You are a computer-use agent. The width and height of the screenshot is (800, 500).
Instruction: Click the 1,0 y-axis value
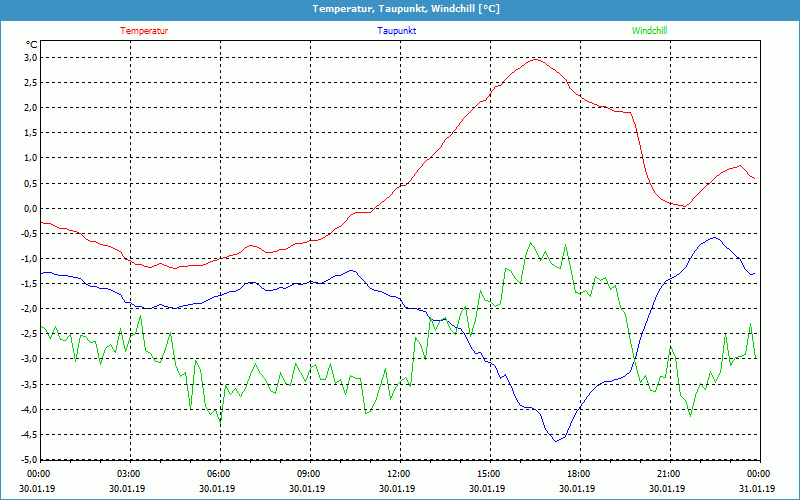[31, 158]
